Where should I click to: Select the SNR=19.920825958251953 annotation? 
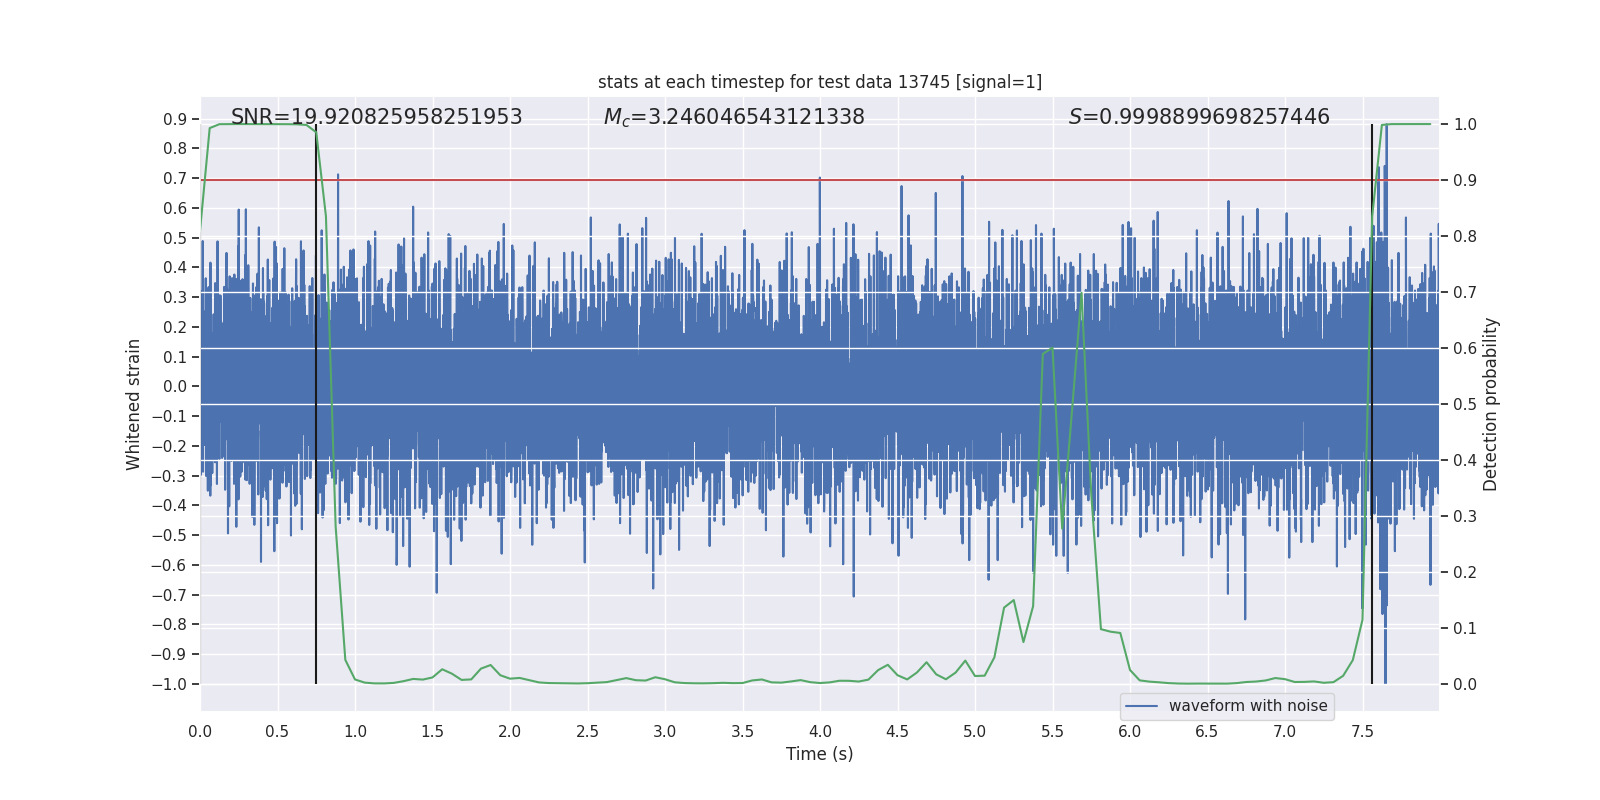(x=377, y=117)
